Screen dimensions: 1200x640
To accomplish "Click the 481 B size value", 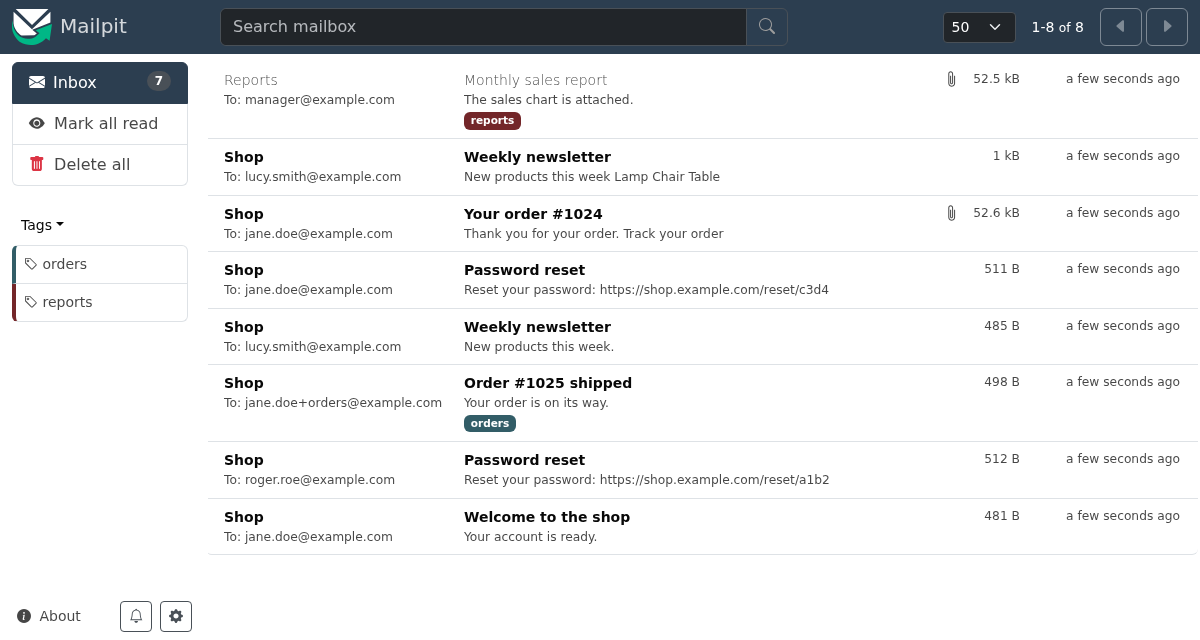I will coord(1002,516).
